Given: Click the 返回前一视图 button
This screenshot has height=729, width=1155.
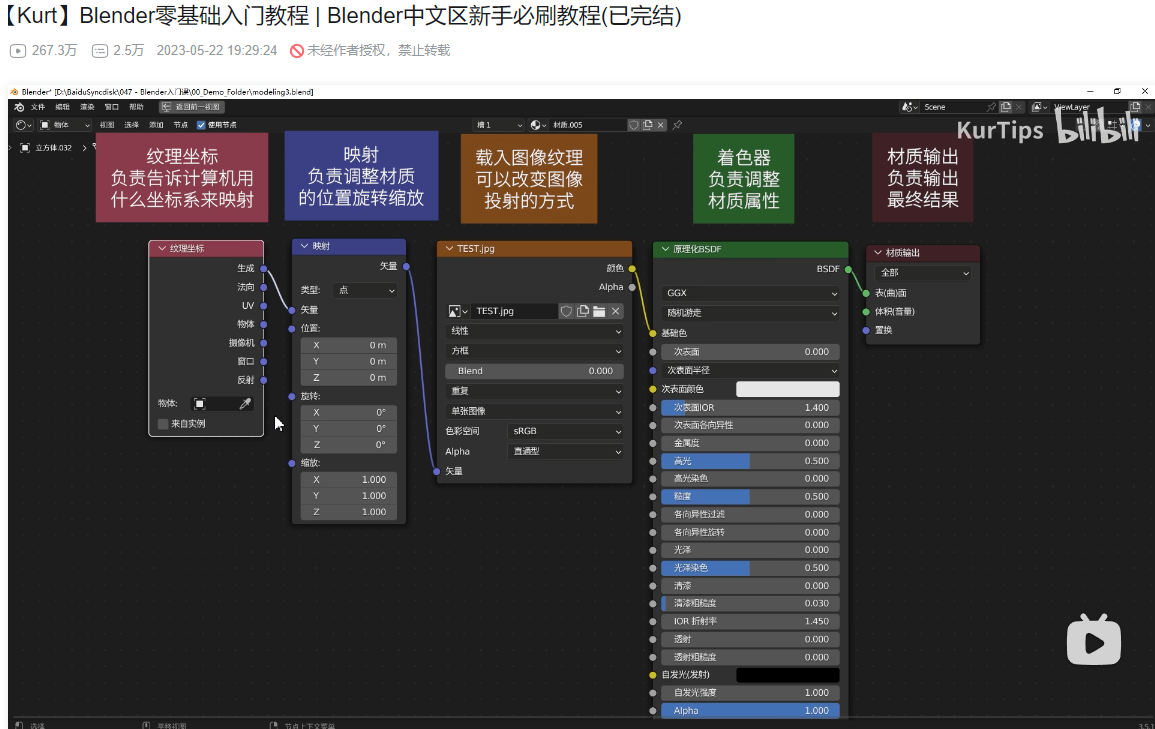Looking at the screenshot, I should pyautogui.click(x=190, y=107).
